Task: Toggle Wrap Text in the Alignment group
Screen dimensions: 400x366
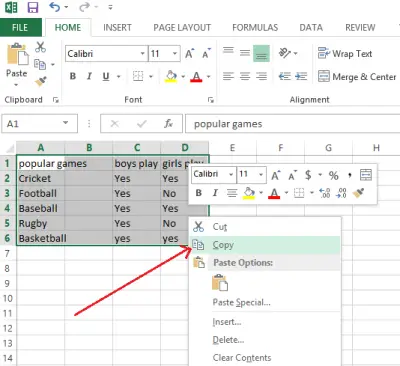Action: [x=345, y=53]
